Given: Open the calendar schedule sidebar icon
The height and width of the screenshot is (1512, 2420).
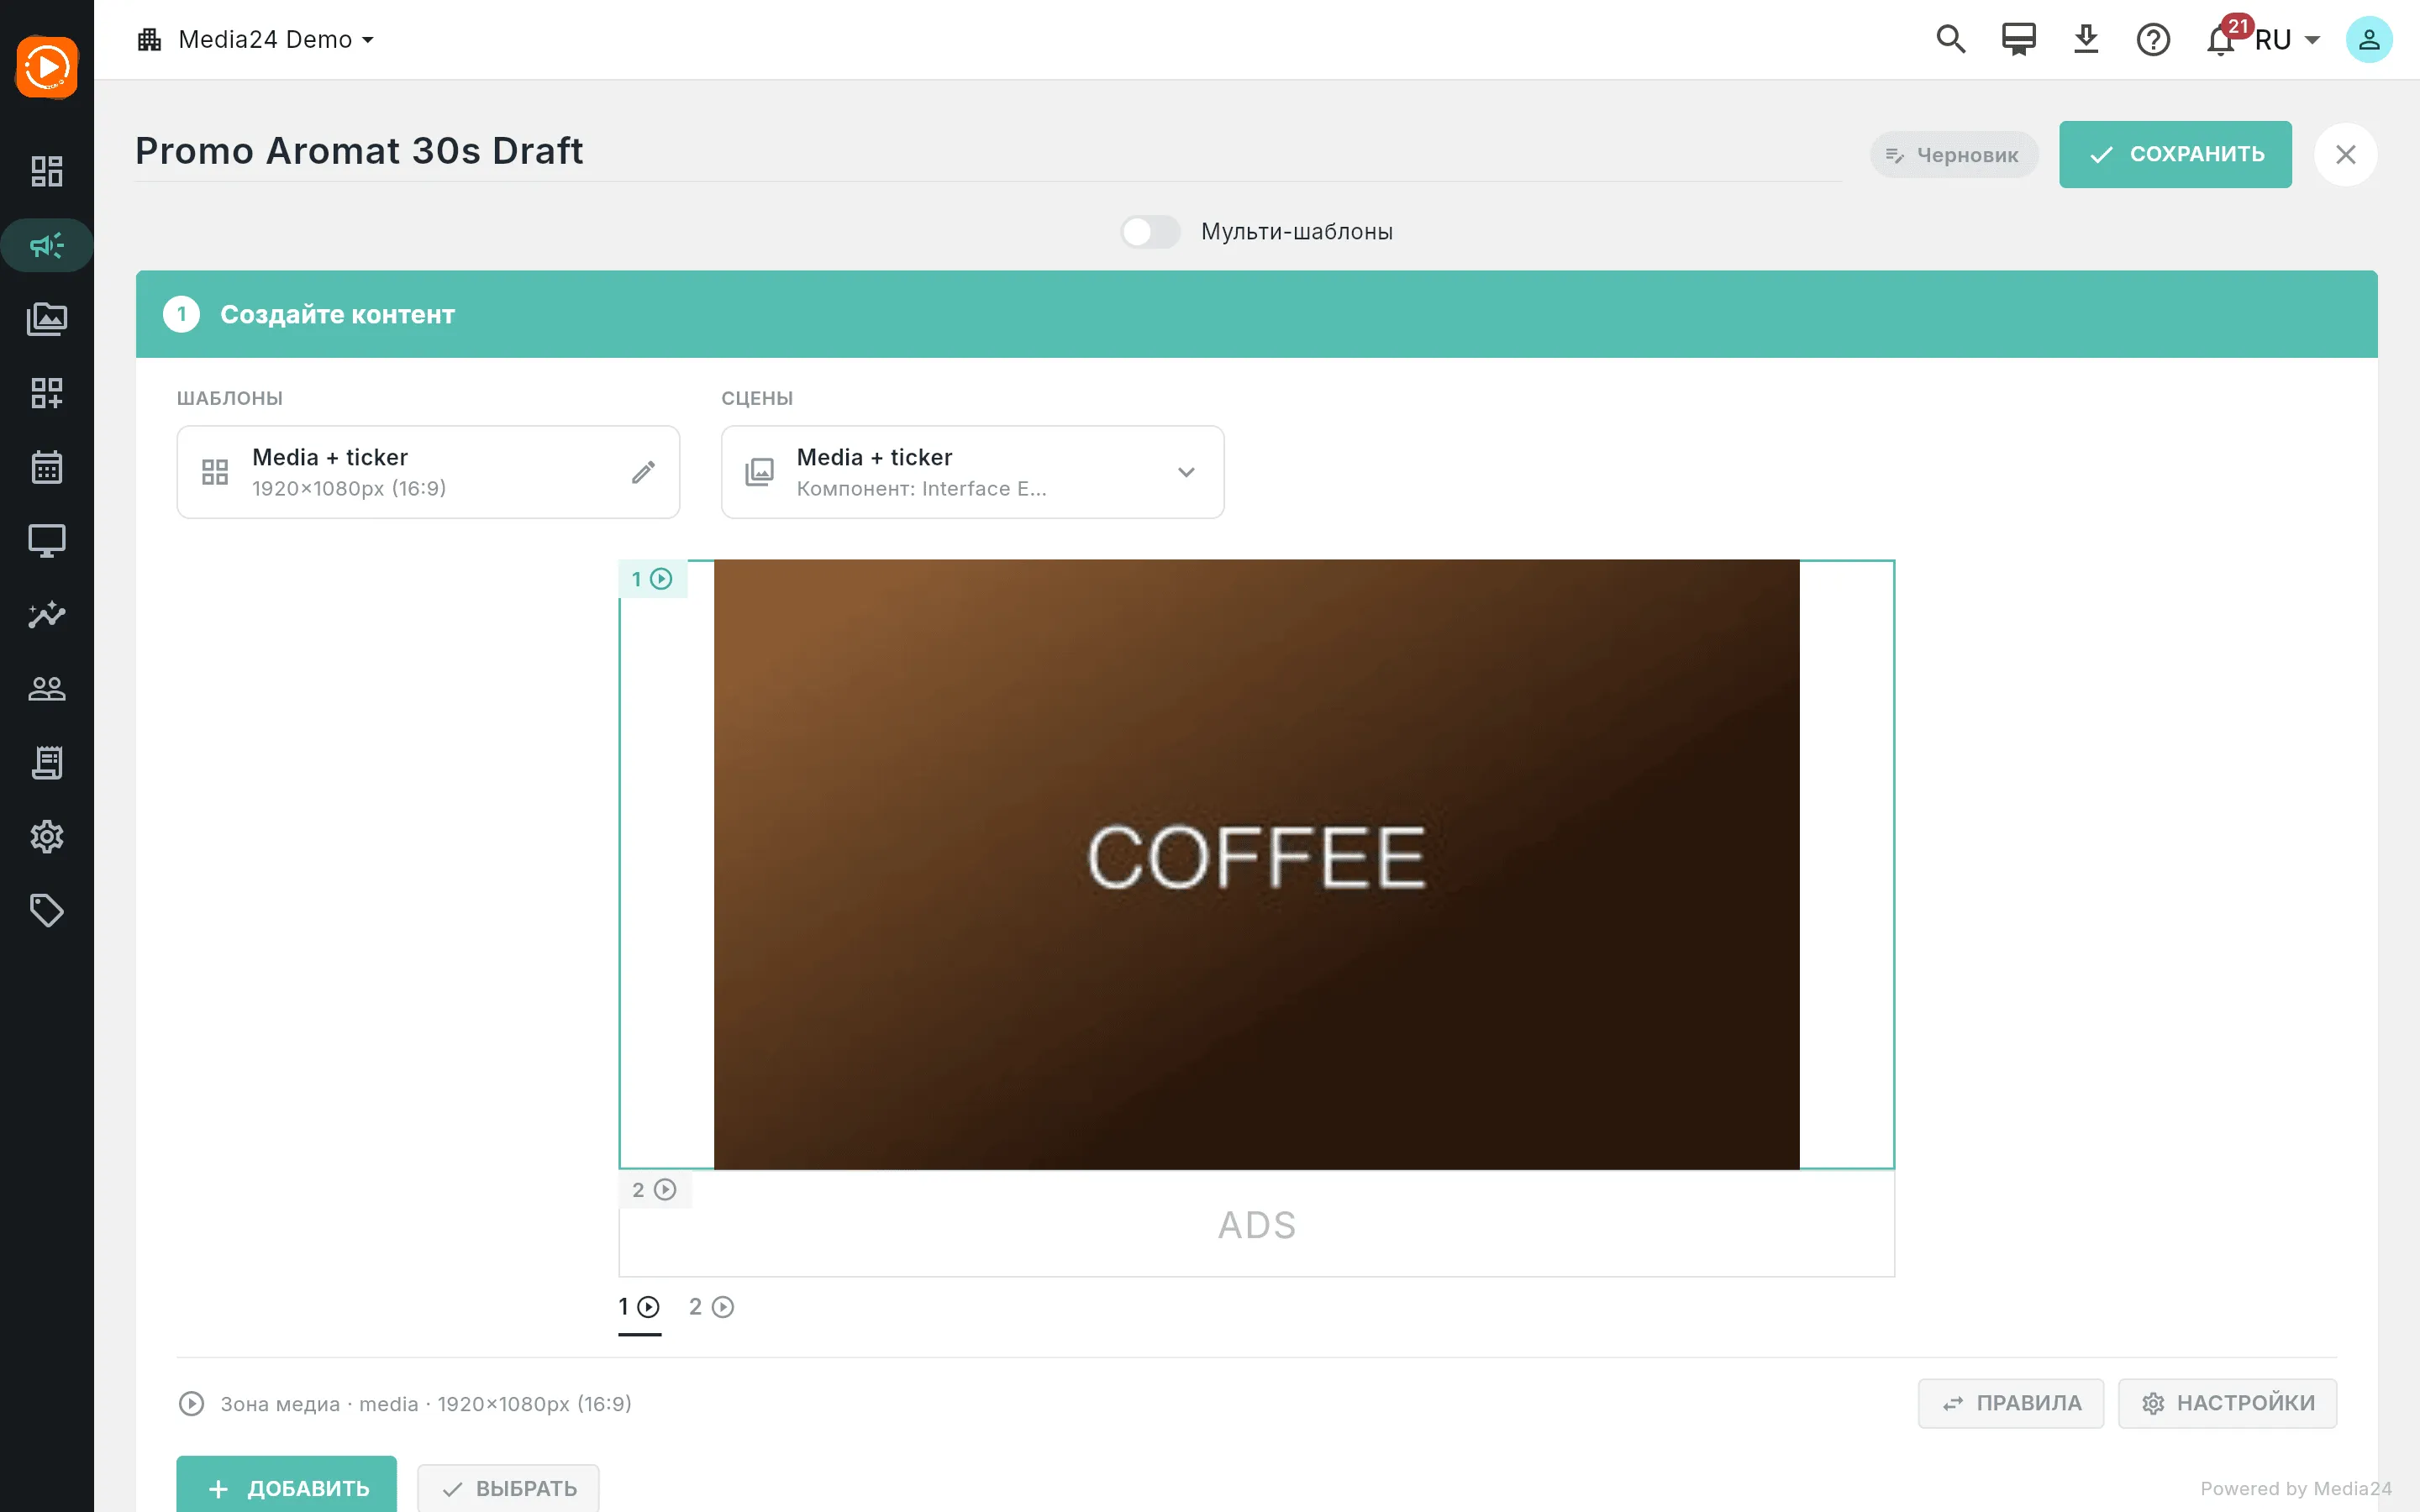Looking at the screenshot, I should pos(46,467).
